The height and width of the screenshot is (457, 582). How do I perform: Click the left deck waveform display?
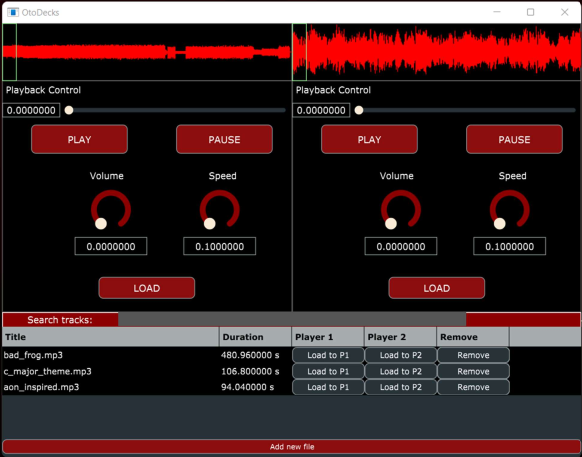tap(147, 52)
